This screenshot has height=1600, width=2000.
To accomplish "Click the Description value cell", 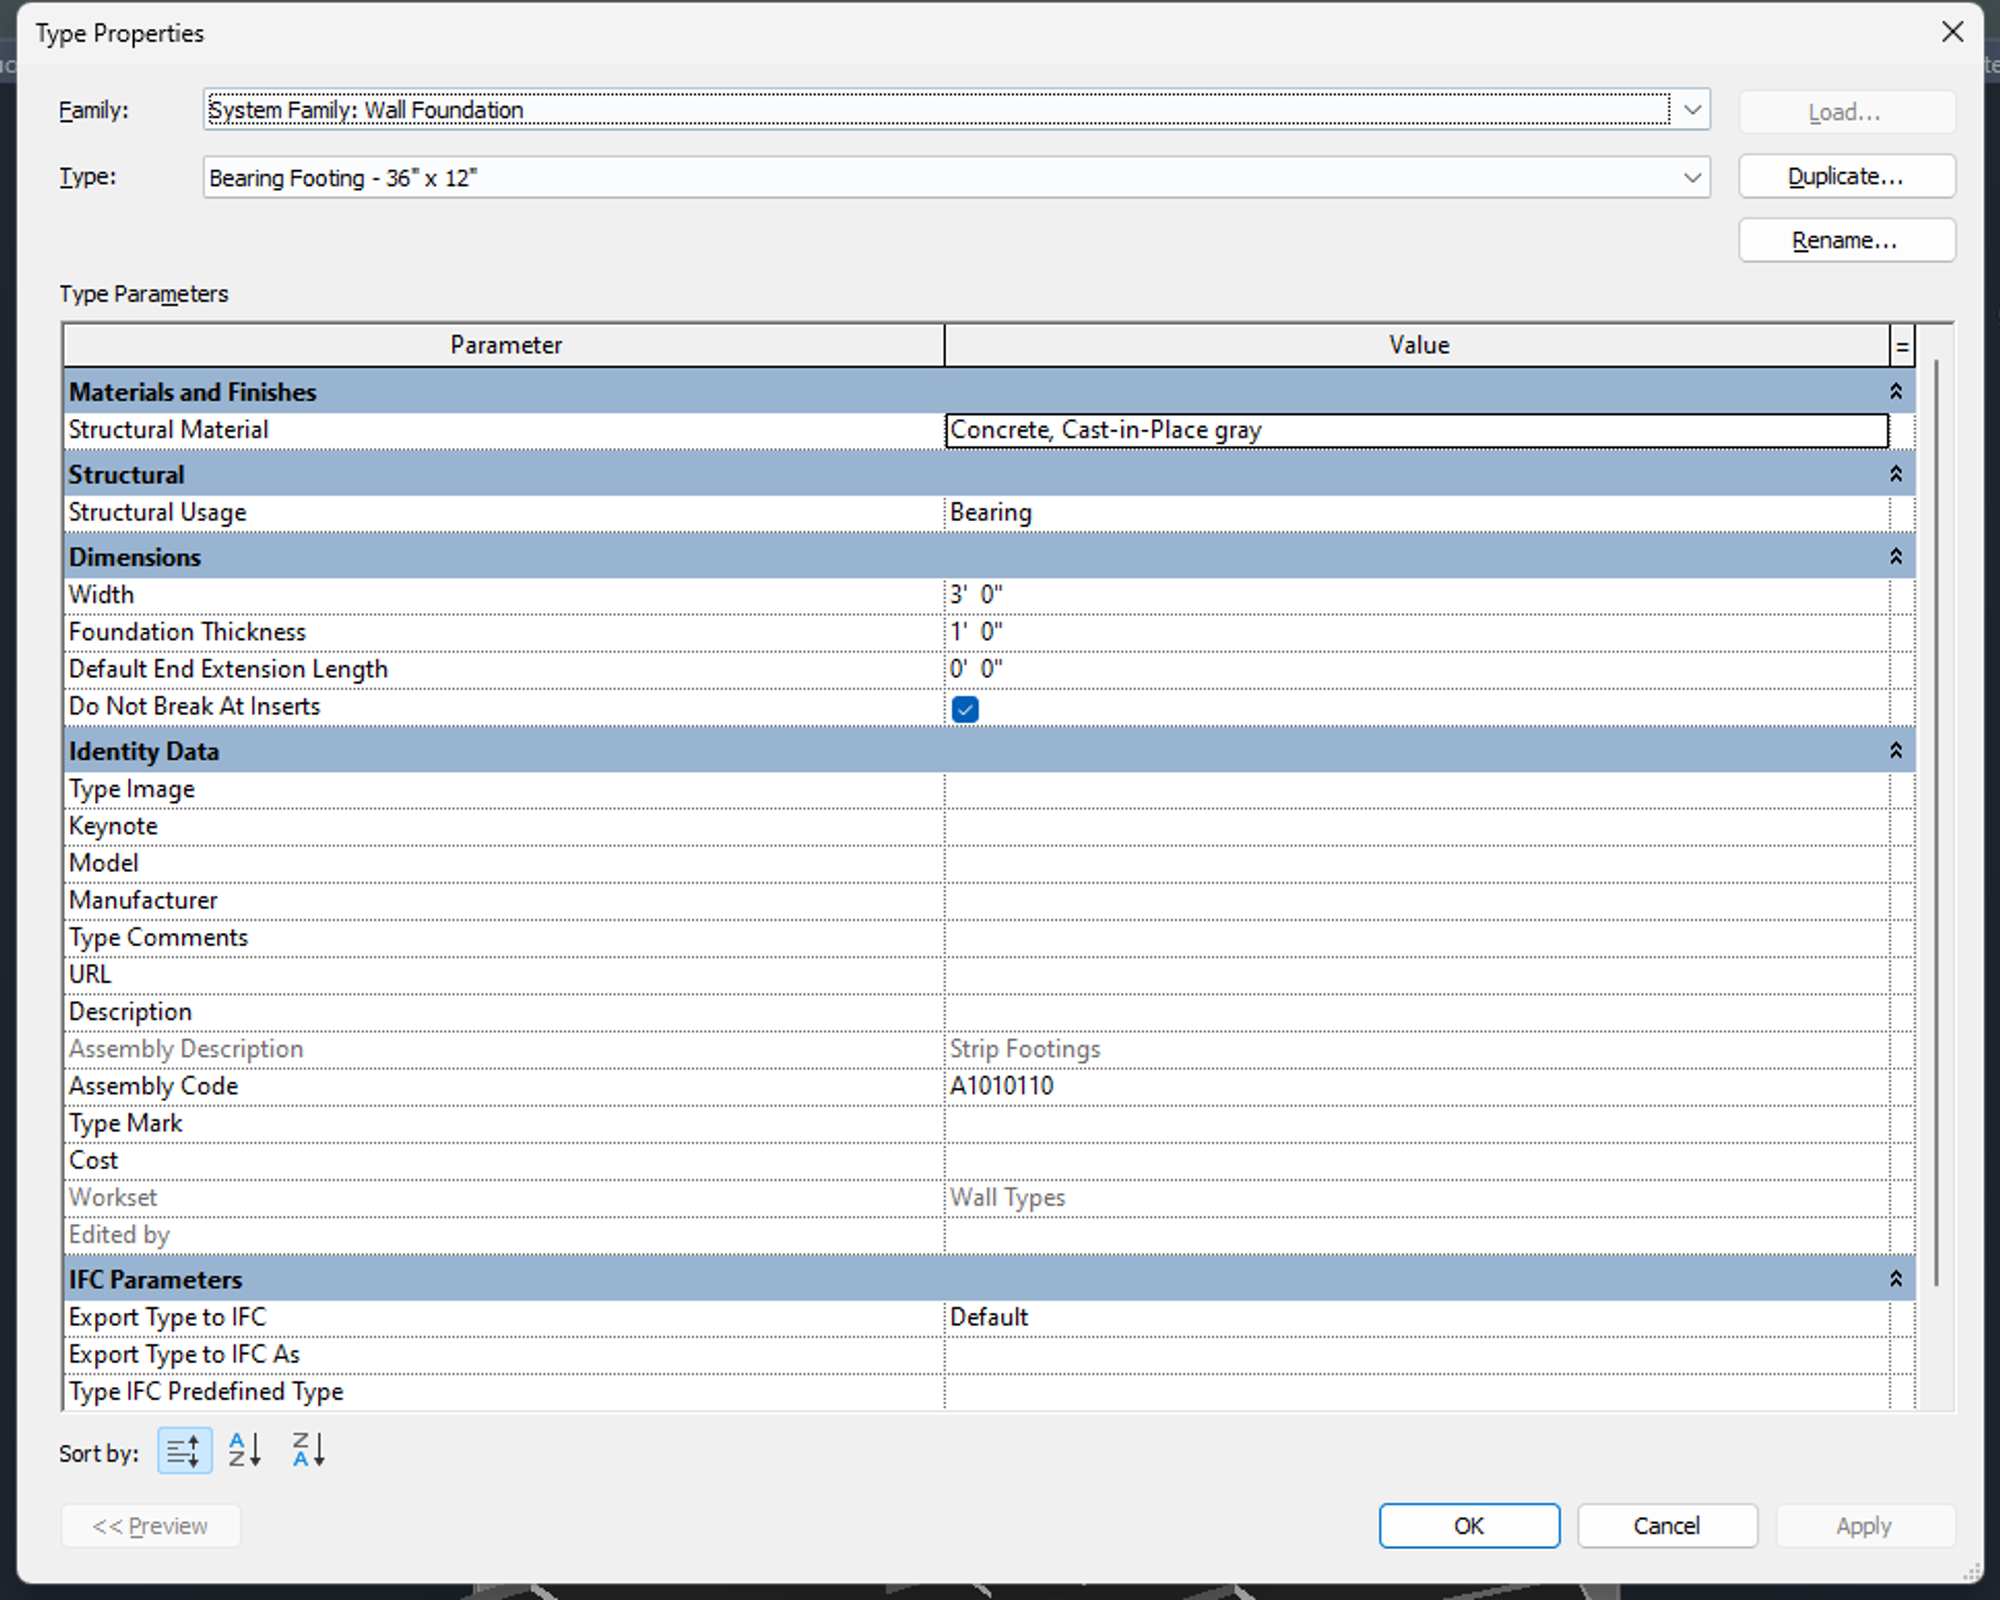I will [x=1416, y=1012].
